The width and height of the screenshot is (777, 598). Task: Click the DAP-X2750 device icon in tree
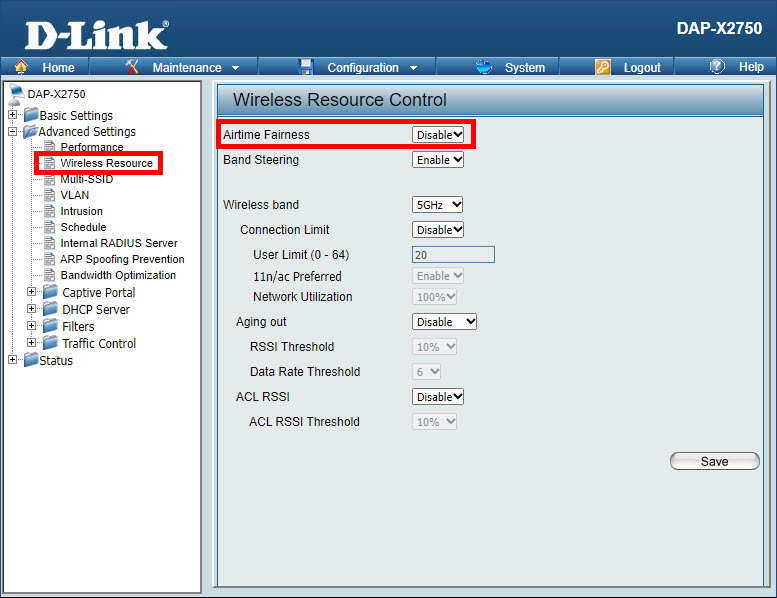coord(16,94)
